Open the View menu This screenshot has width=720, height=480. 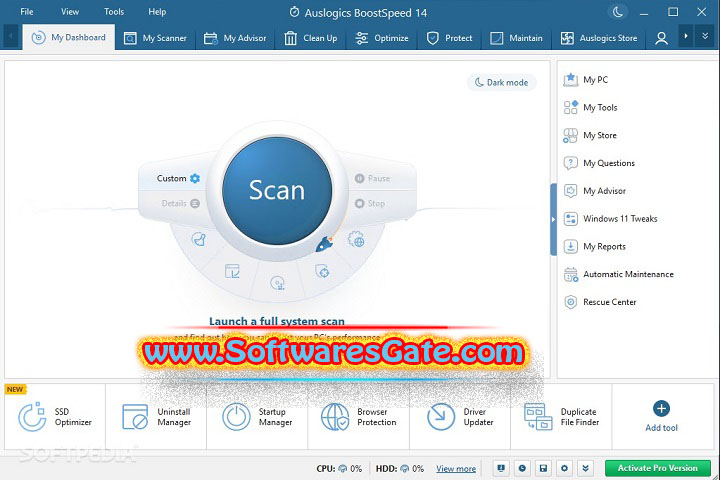tap(70, 12)
